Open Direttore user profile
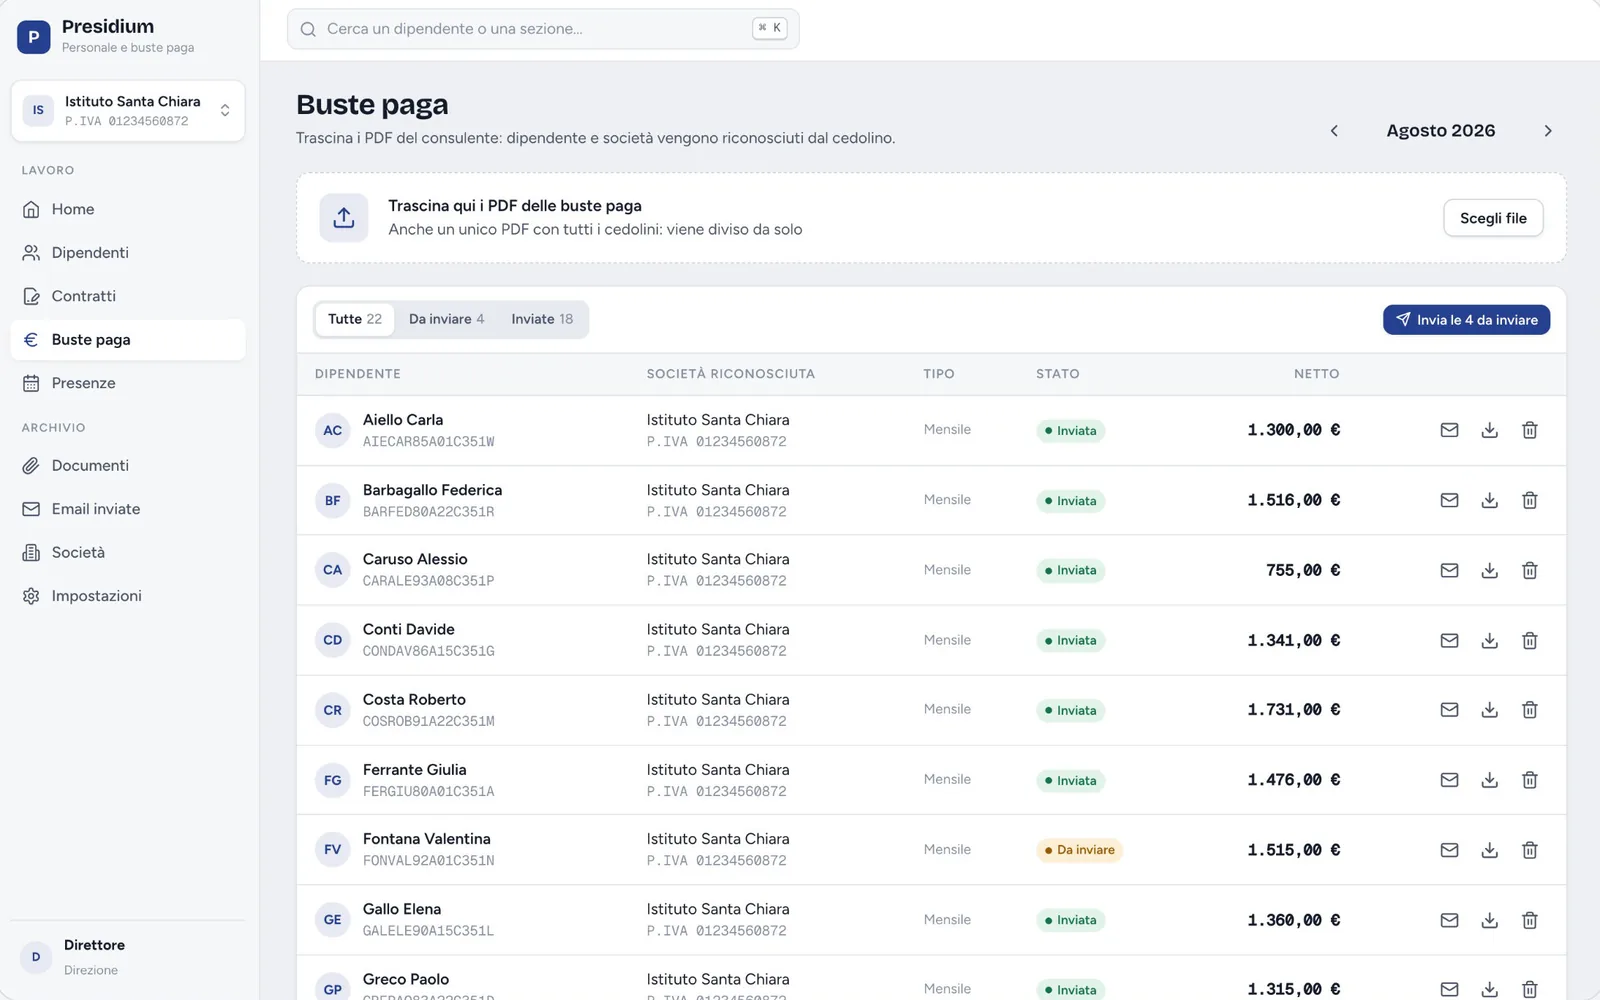Viewport: 1600px width, 1000px height. coord(128,957)
